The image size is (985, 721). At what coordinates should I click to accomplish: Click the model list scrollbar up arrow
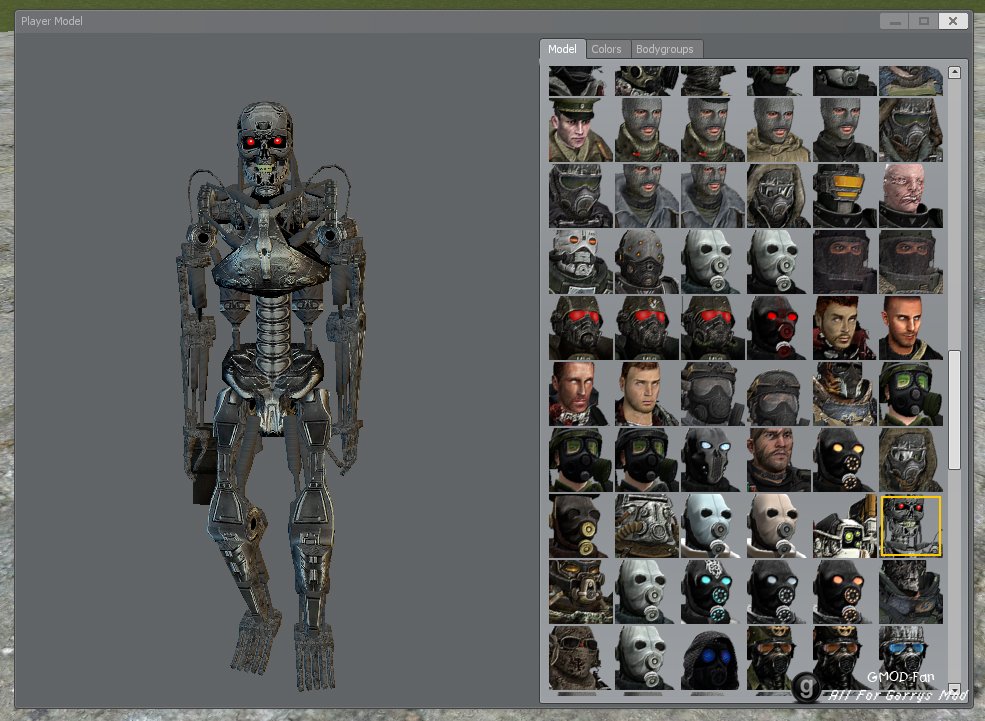click(x=953, y=71)
